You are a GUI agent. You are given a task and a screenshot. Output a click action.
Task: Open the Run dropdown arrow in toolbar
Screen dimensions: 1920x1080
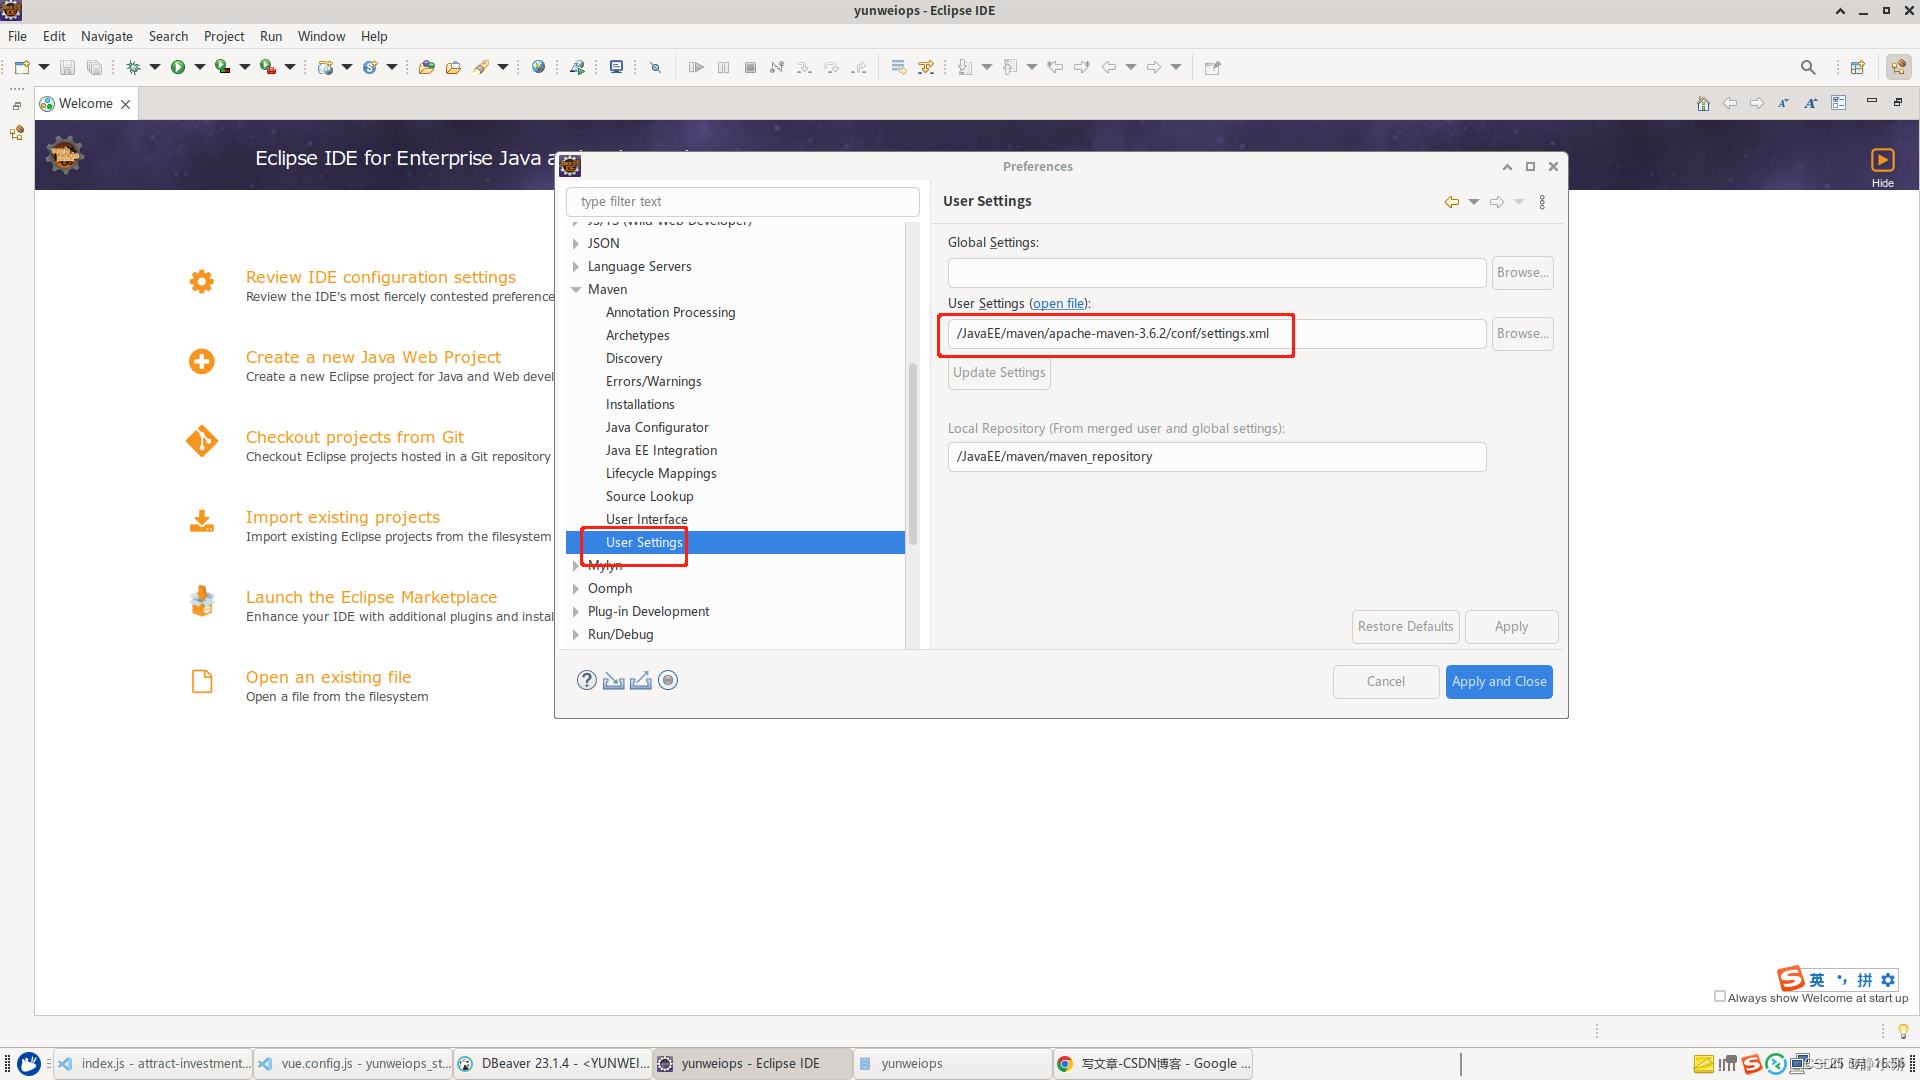pos(200,67)
